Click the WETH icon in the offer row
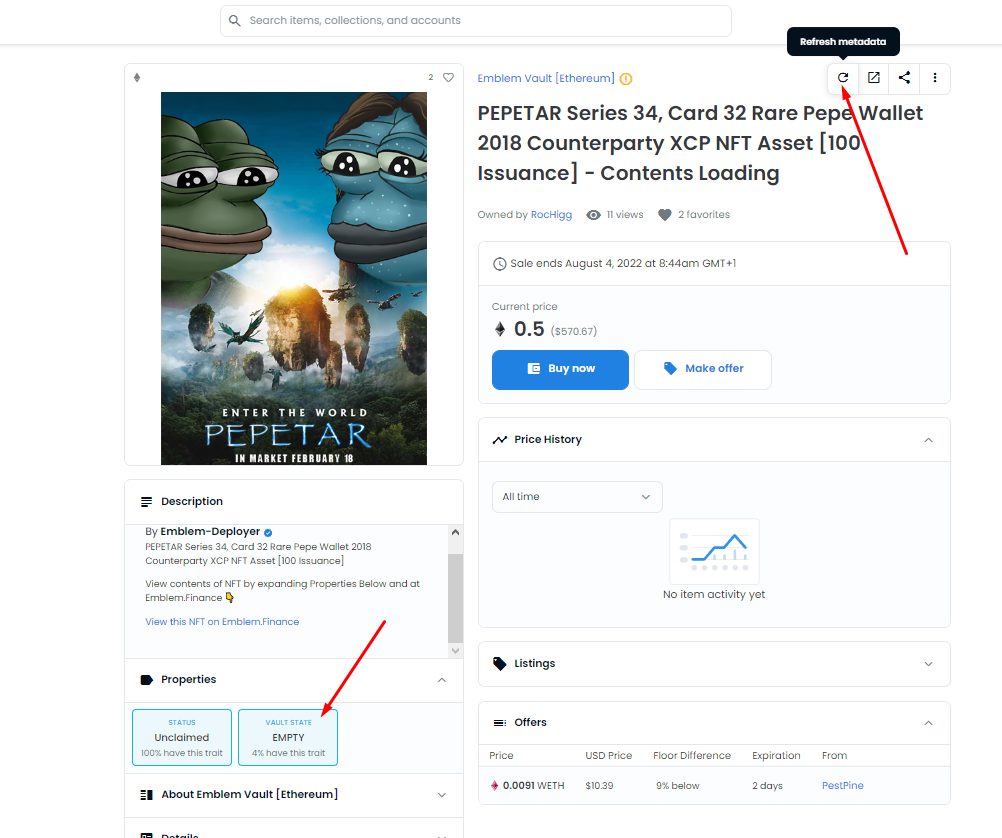Image resolution: width=1002 pixels, height=838 pixels. pyautogui.click(x=494, y=786)
